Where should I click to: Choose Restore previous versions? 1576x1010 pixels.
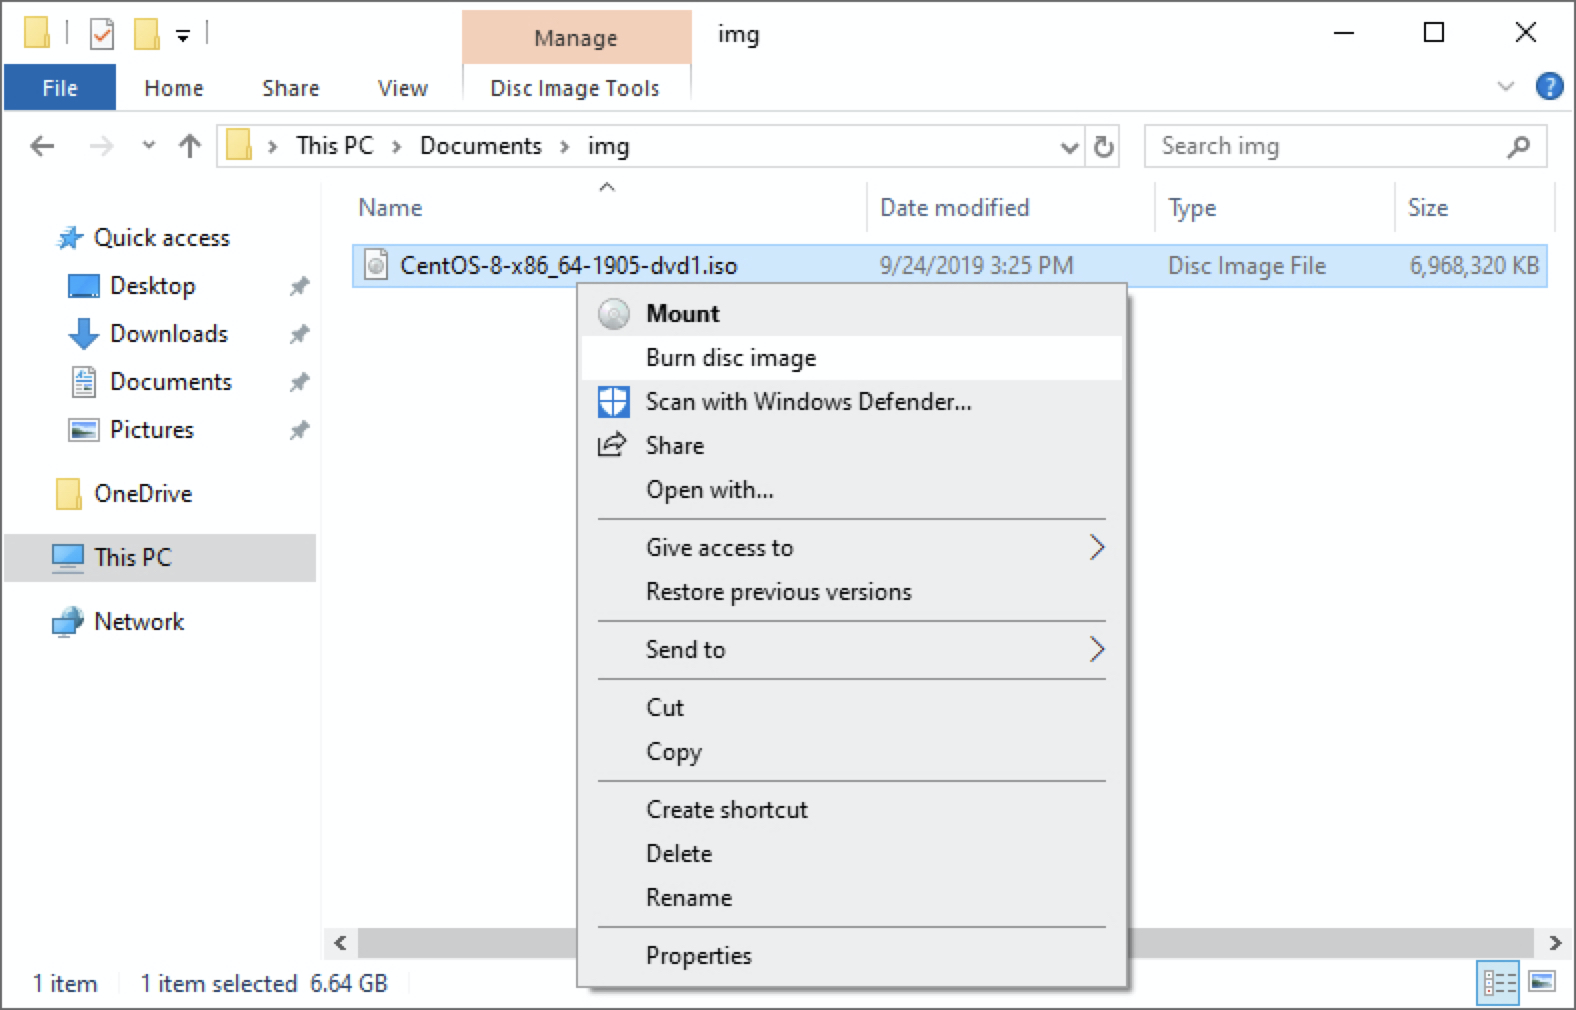(852, 592)
